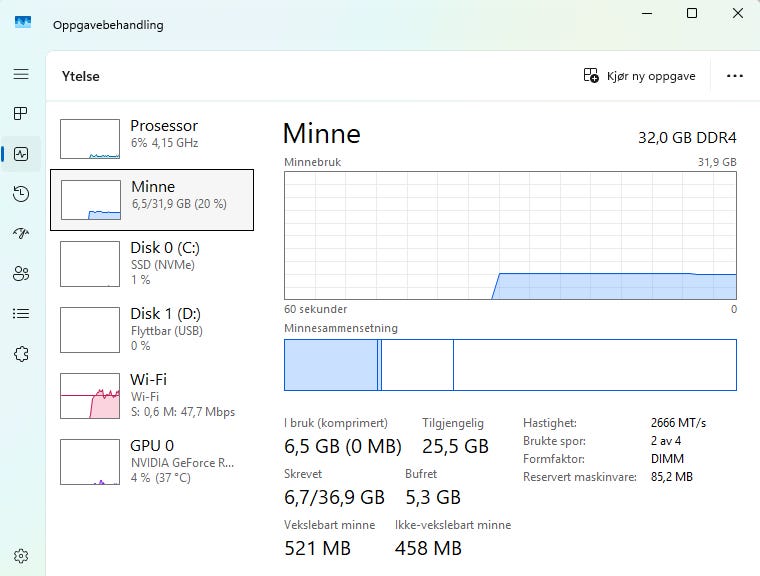Viewport: 760px width, 576px height.
Task: Click the Brukte spor 2 av 4 value
Action: coord(666,441)
